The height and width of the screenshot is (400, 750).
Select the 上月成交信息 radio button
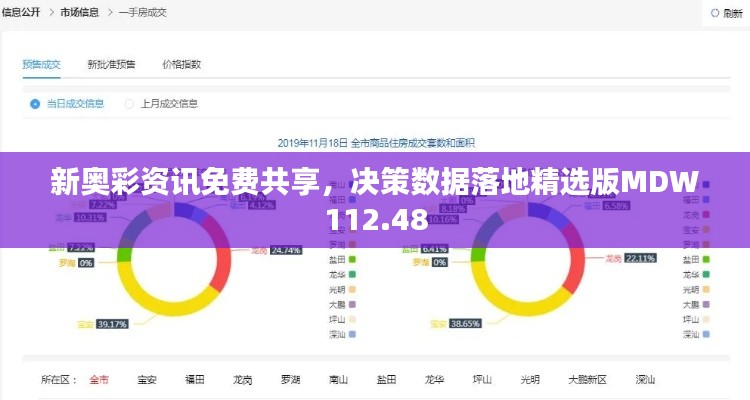point(129,103)
